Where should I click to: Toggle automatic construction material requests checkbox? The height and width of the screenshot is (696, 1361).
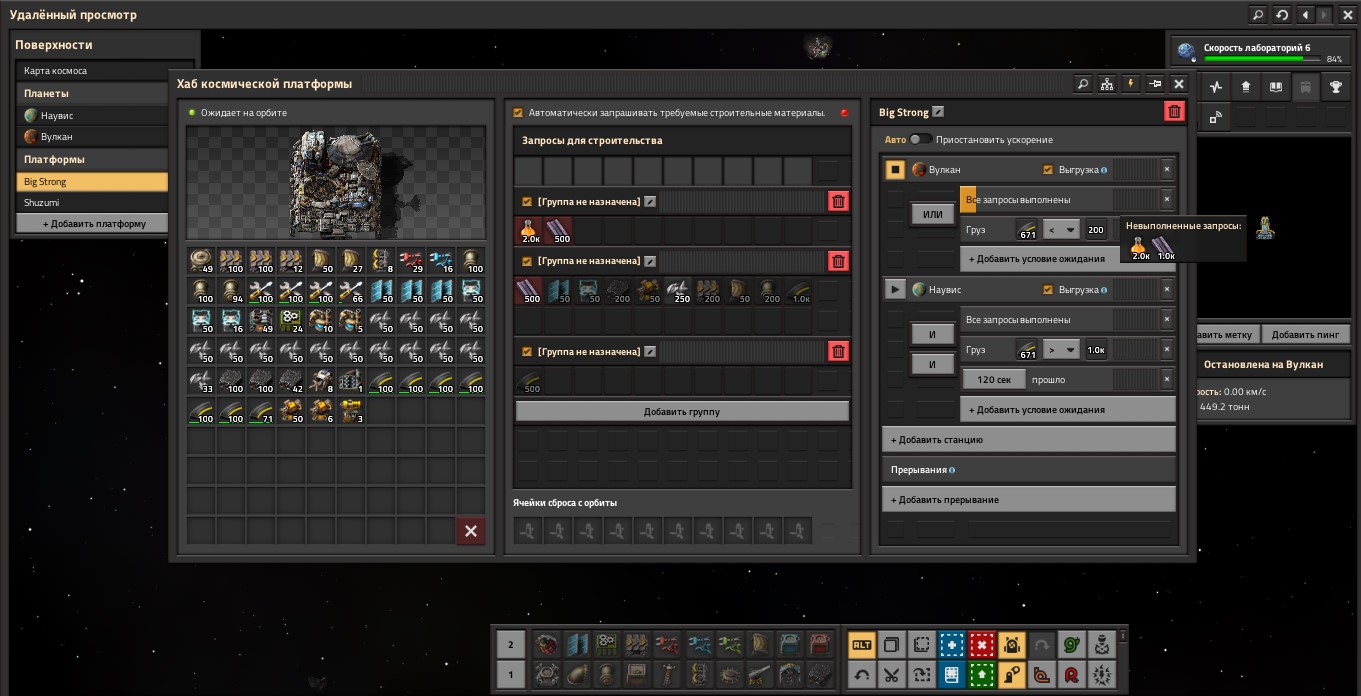point(517,113)
